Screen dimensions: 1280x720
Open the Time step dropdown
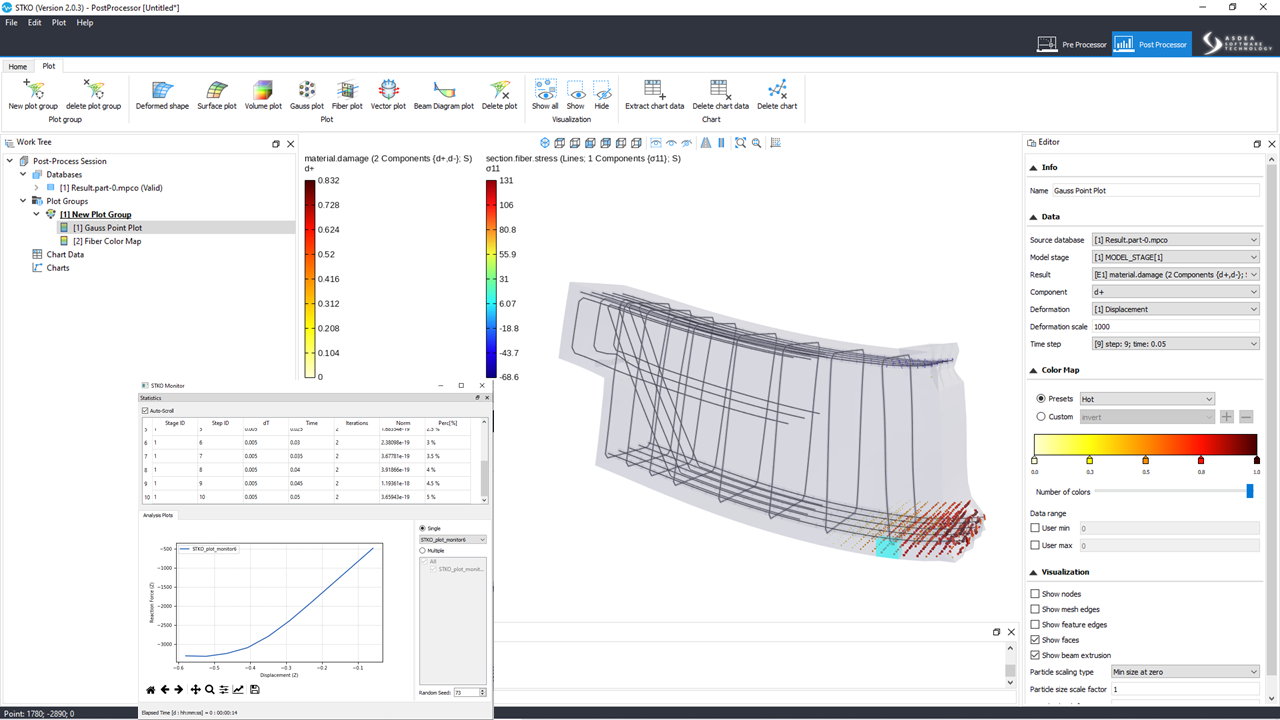1175,344
